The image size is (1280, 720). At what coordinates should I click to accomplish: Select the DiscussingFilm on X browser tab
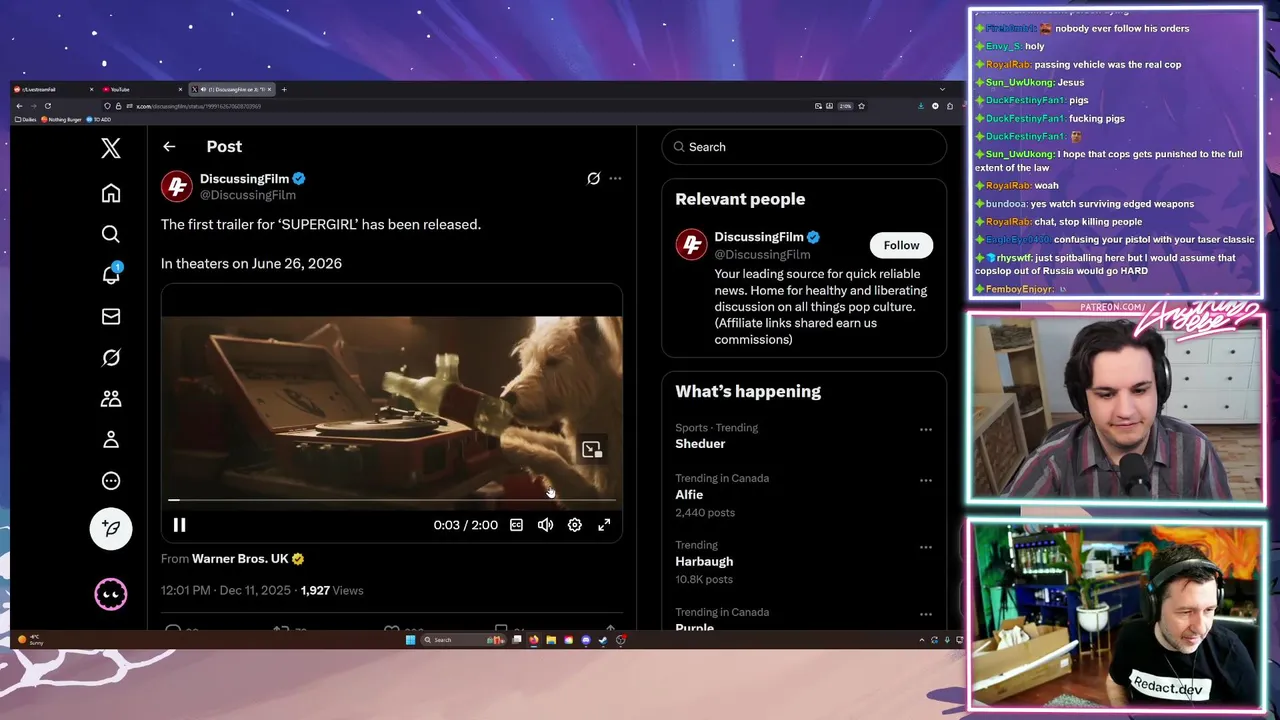tap(232, 89)
